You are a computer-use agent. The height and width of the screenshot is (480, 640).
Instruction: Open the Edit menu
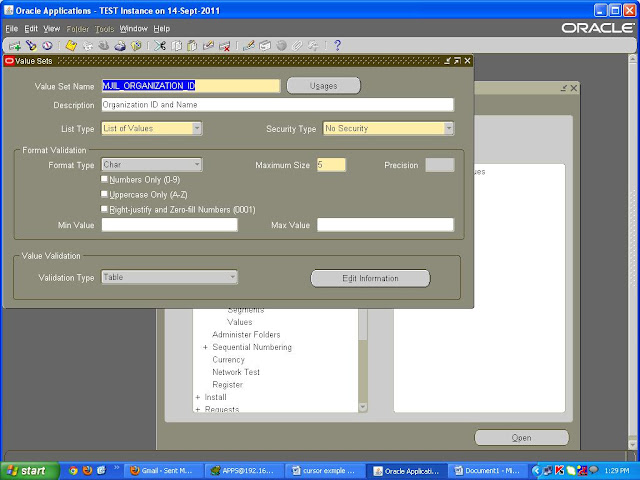point(31,29)
